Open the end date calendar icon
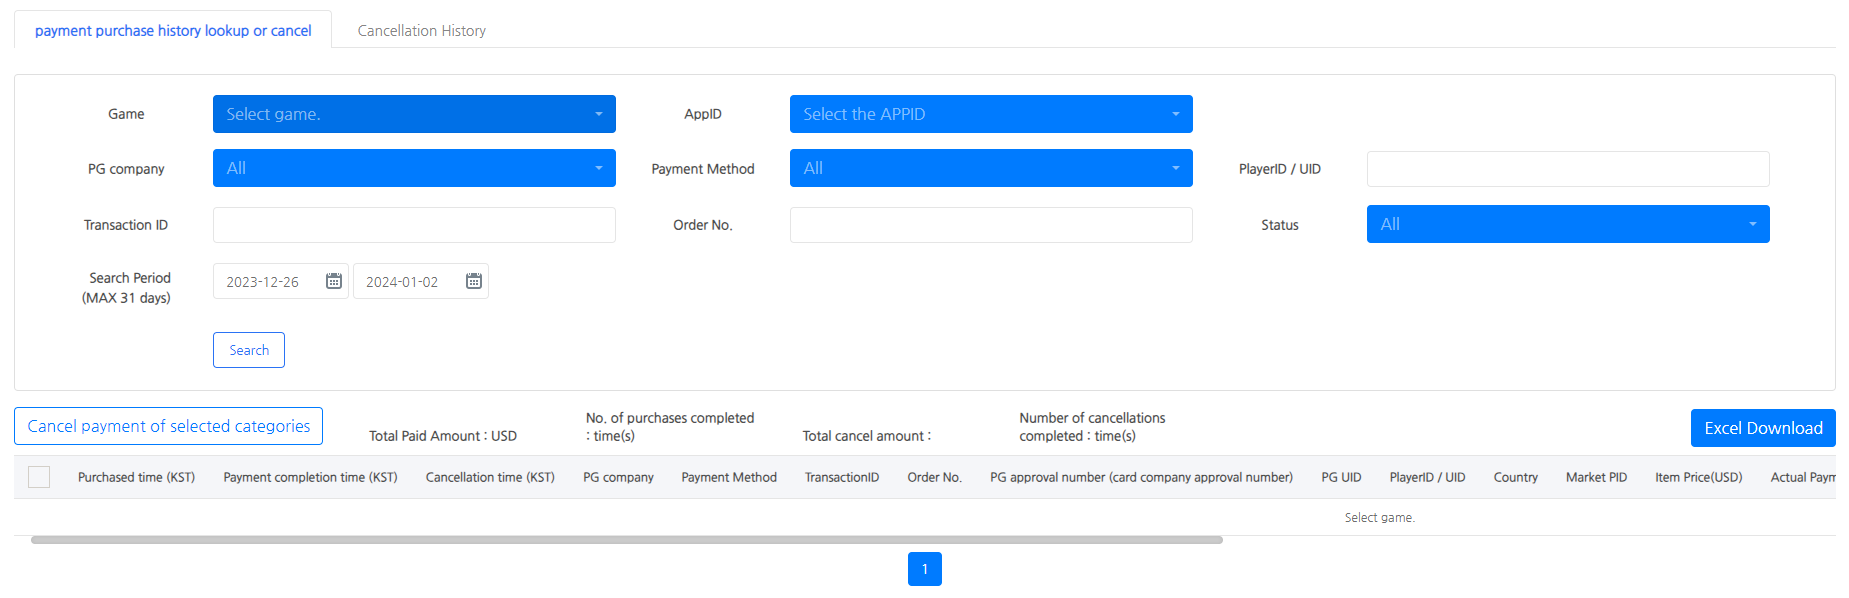Screen dimensions: 1849x598 point(474,281)
